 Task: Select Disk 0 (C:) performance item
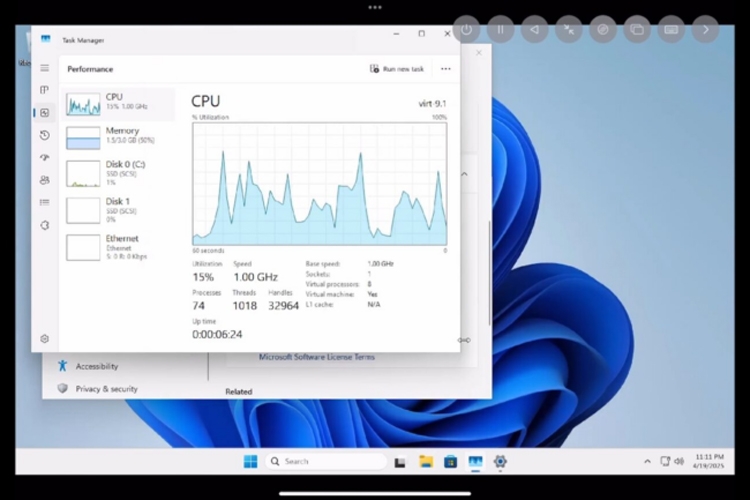(x=118, y=173)
